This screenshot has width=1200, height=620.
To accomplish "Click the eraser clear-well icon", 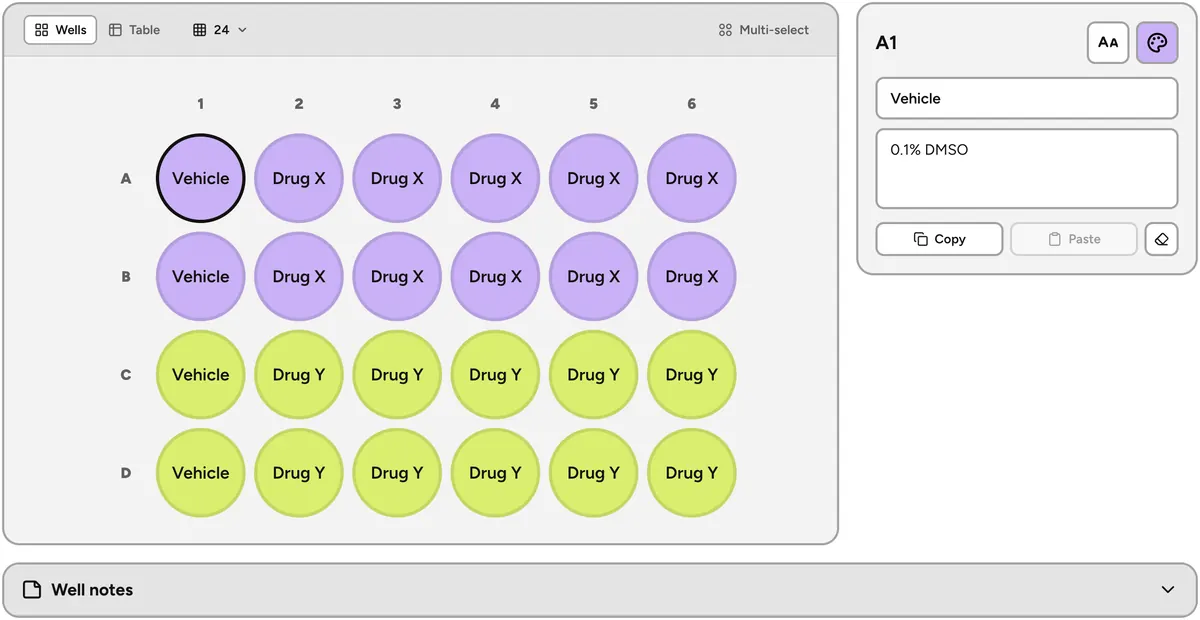I will pyautogui.click(x=1161, y=239).
